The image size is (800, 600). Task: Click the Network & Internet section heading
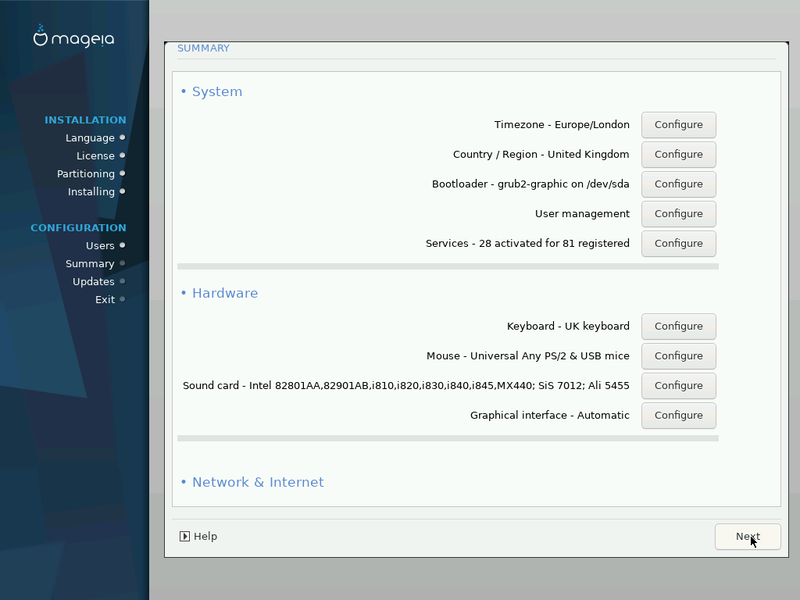point(257,482)
